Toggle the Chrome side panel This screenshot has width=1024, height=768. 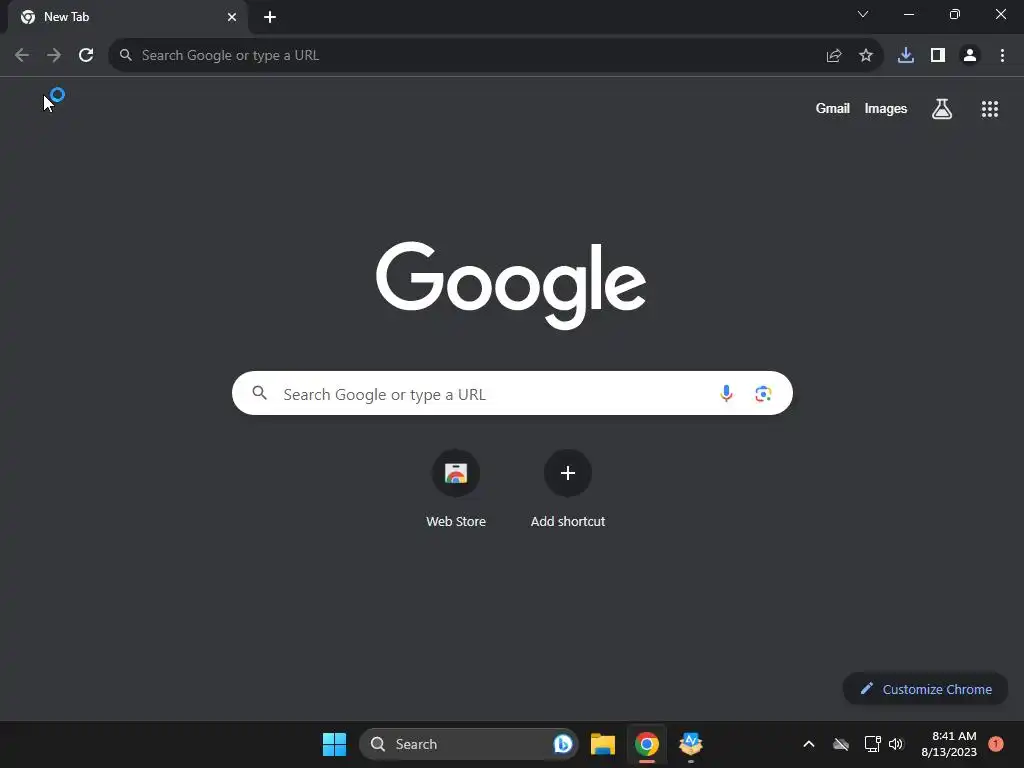point(938,55)
